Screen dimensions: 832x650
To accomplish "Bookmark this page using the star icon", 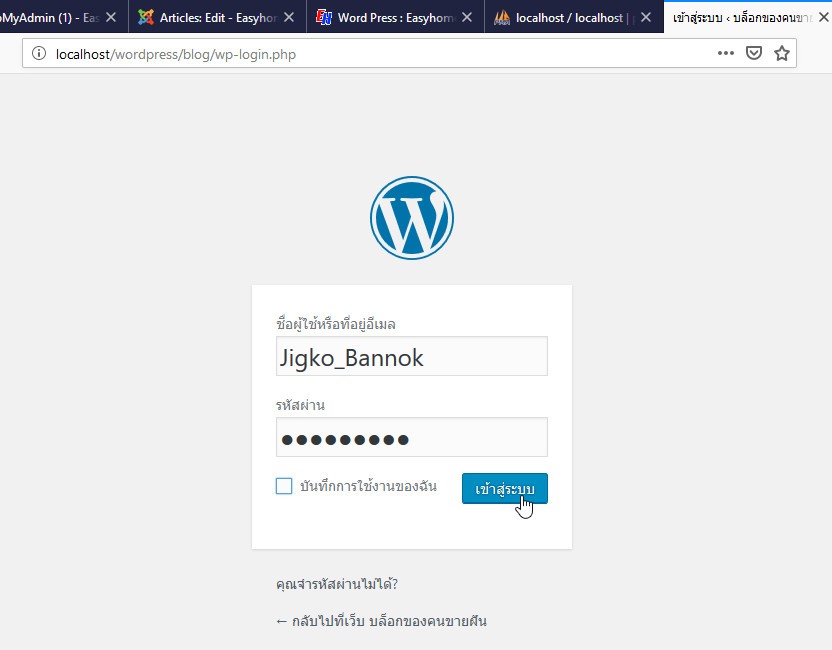I will [781, 52].
